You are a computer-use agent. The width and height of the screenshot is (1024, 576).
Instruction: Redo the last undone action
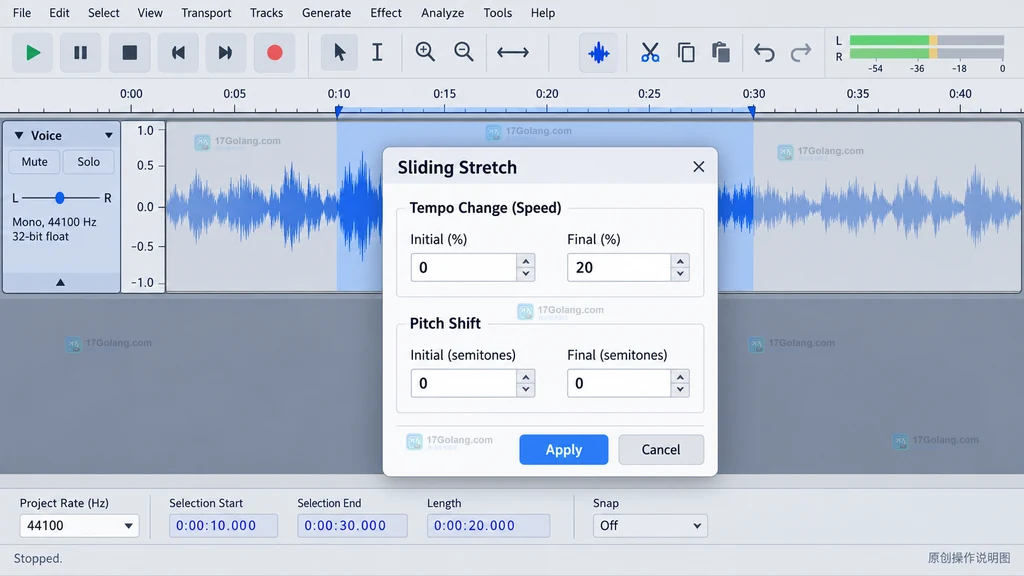tap(801, 52)
